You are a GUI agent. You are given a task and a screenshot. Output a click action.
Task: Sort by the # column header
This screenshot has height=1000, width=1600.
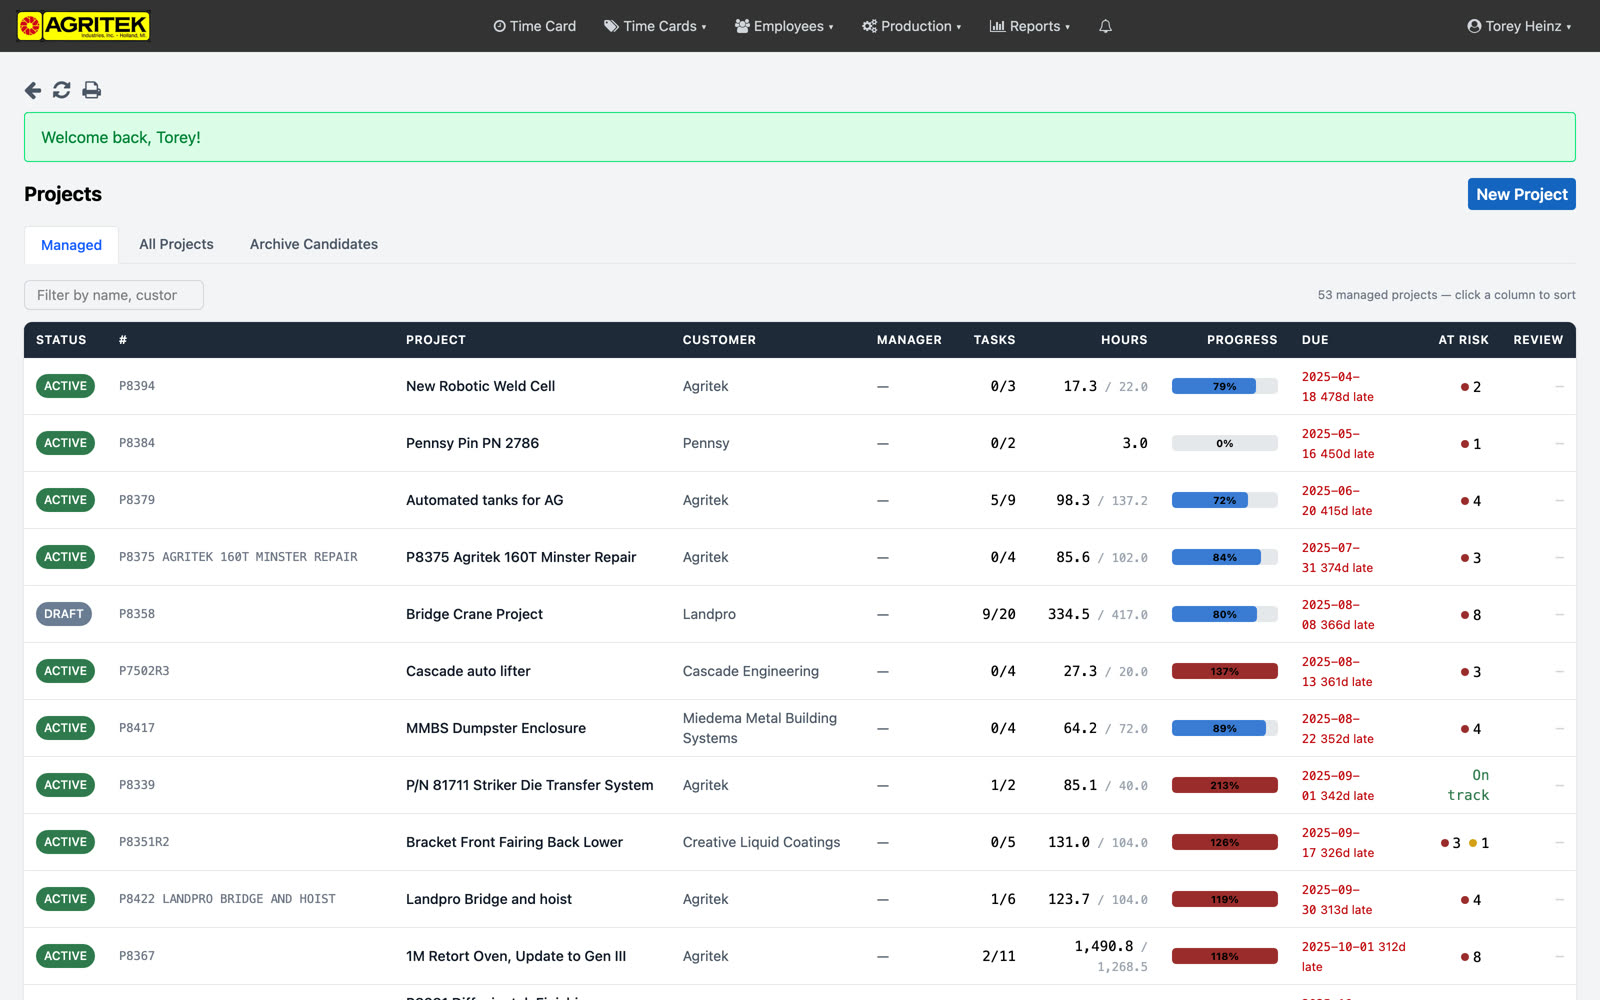(123, 340)
